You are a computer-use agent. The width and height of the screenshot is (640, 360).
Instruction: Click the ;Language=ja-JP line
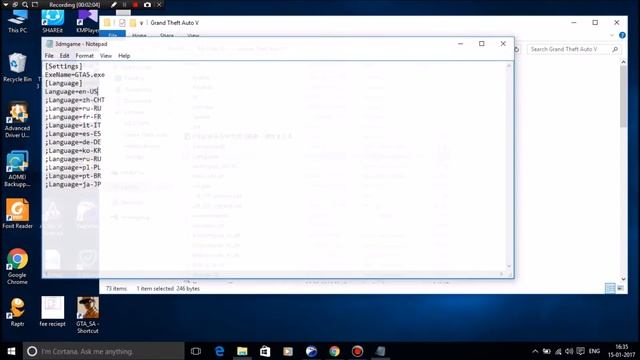pyautogui.click(x=73, y=184)
